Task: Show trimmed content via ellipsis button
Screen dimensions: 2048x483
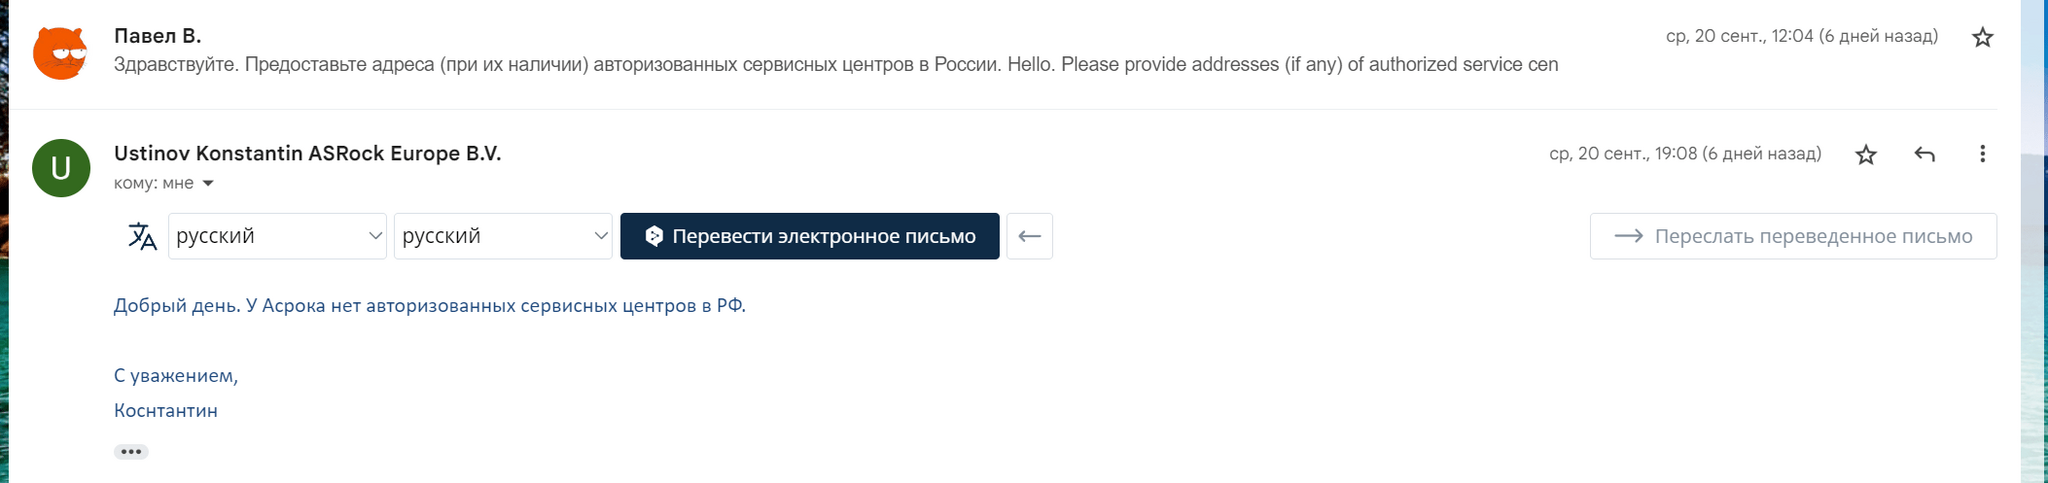Action: 131,452
